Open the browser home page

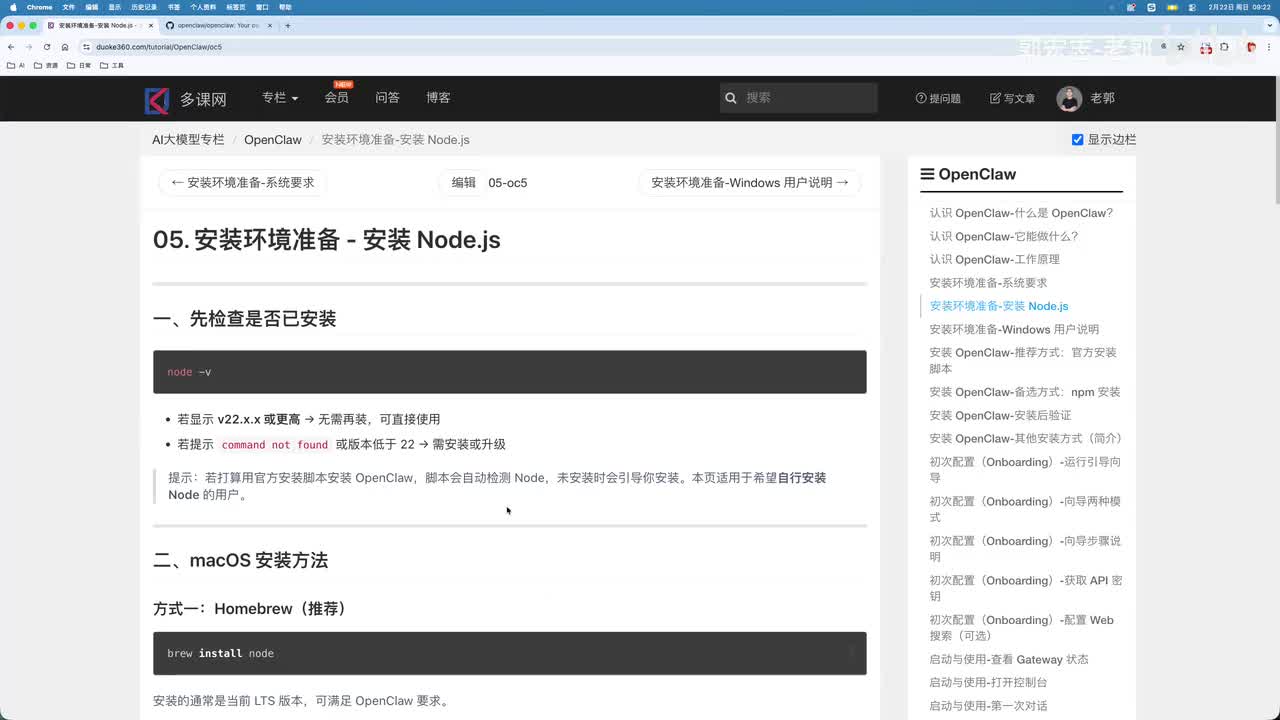pos(64,47)
